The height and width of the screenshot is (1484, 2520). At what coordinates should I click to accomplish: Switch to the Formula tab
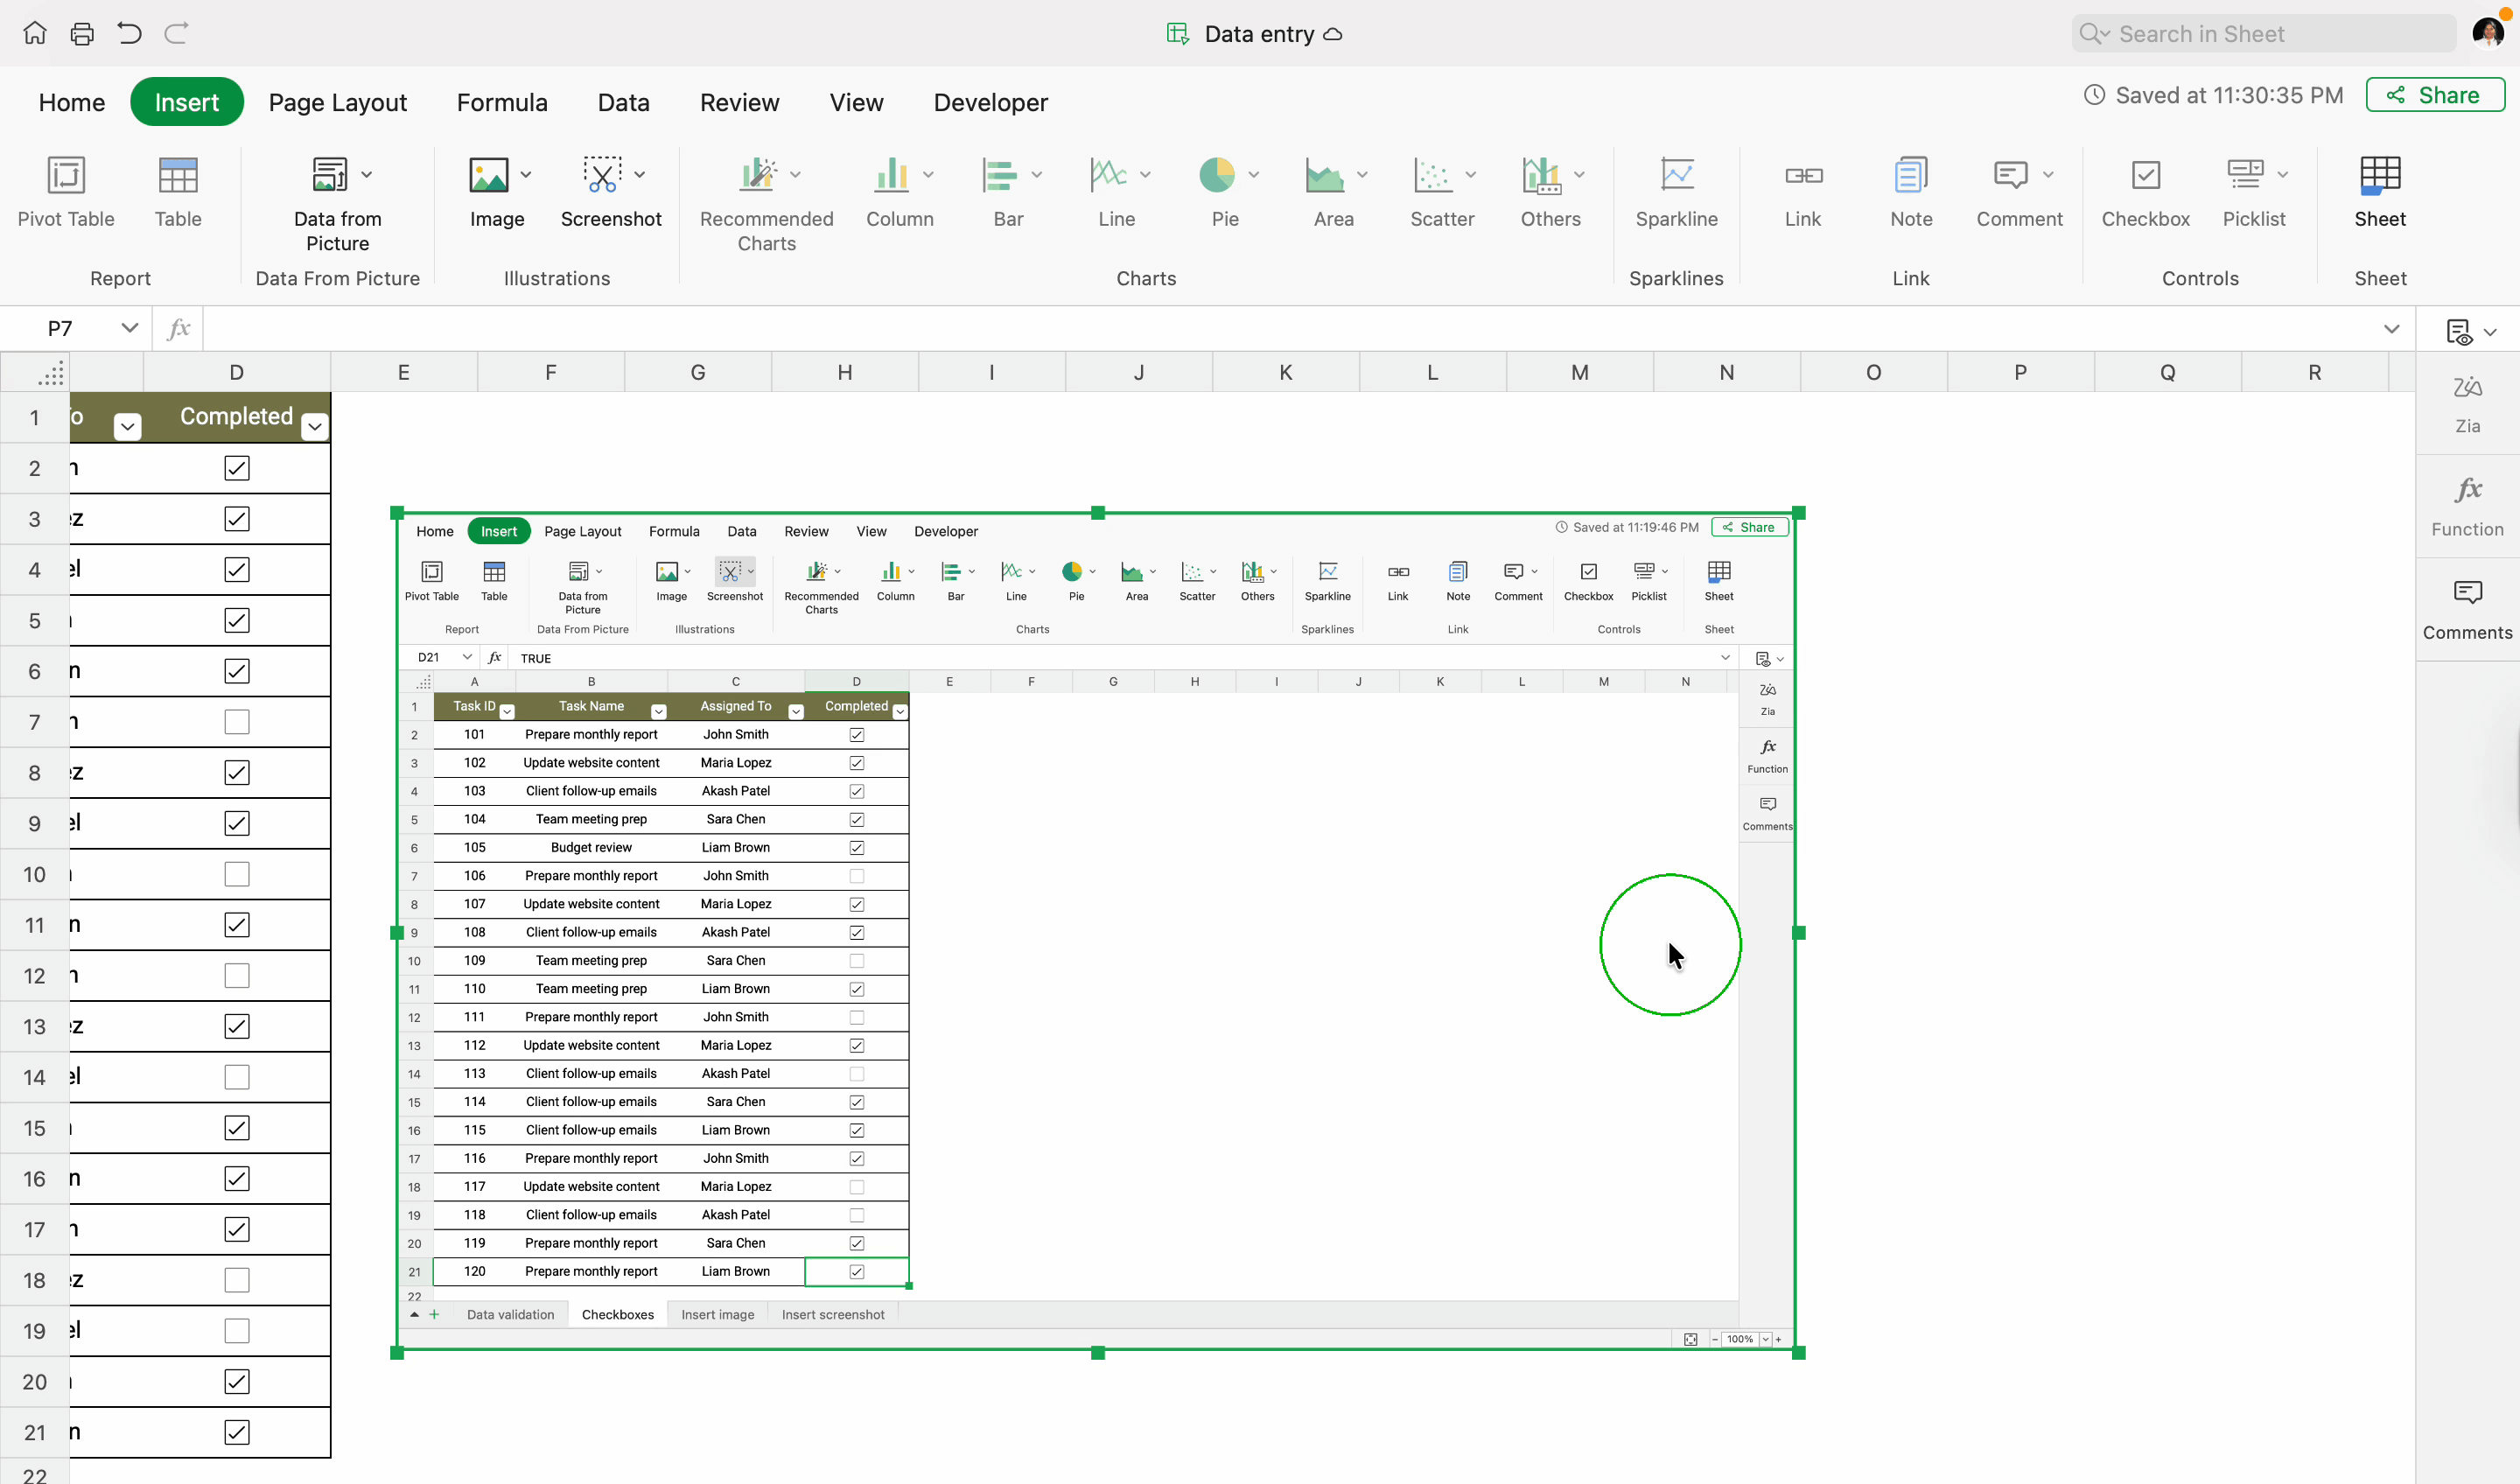[x=502, y=102]
